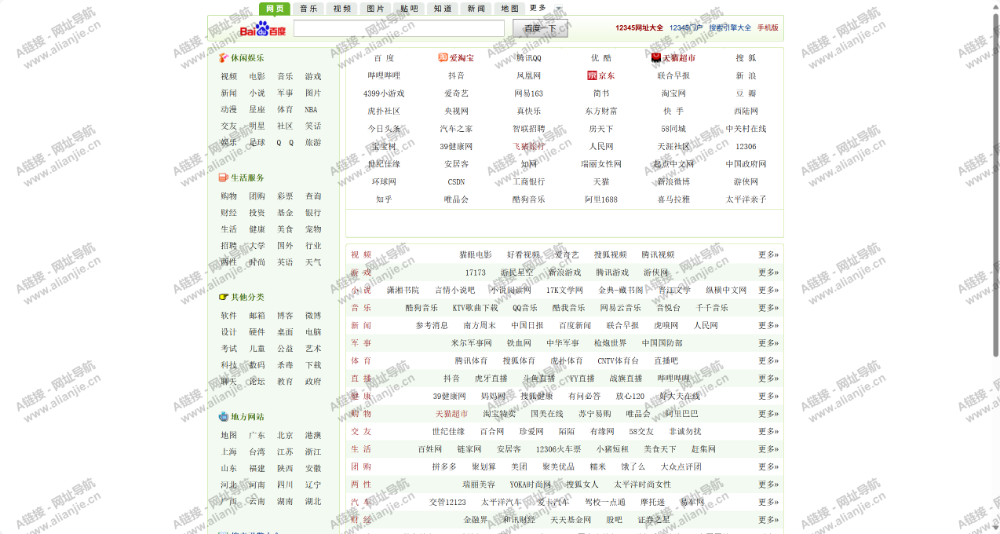Open 工商银行 in the top grid

[529, 182]
